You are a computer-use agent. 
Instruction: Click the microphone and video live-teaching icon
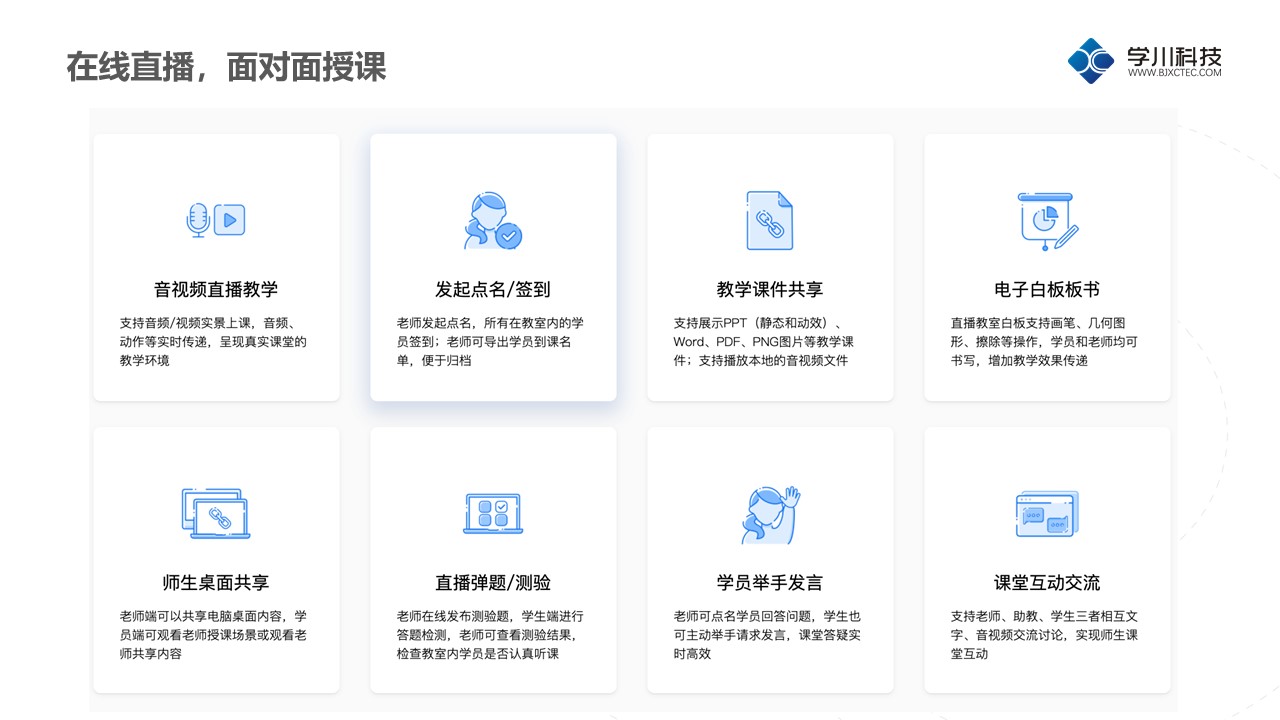click(x=216, y=220)
